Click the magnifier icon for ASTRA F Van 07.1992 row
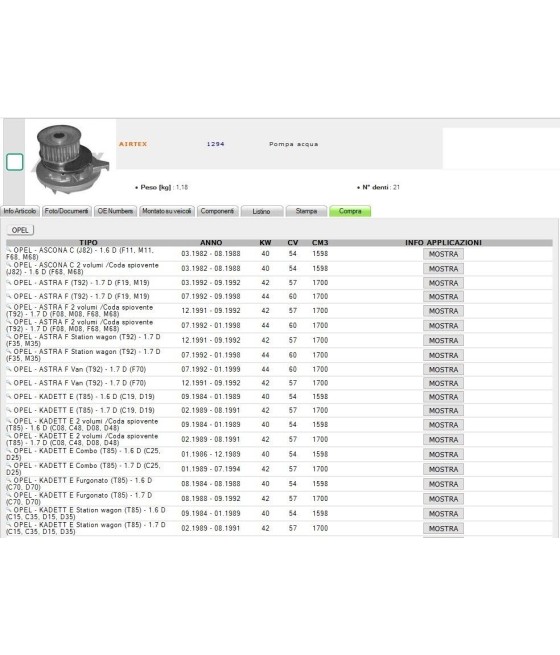 coord(9,369)
